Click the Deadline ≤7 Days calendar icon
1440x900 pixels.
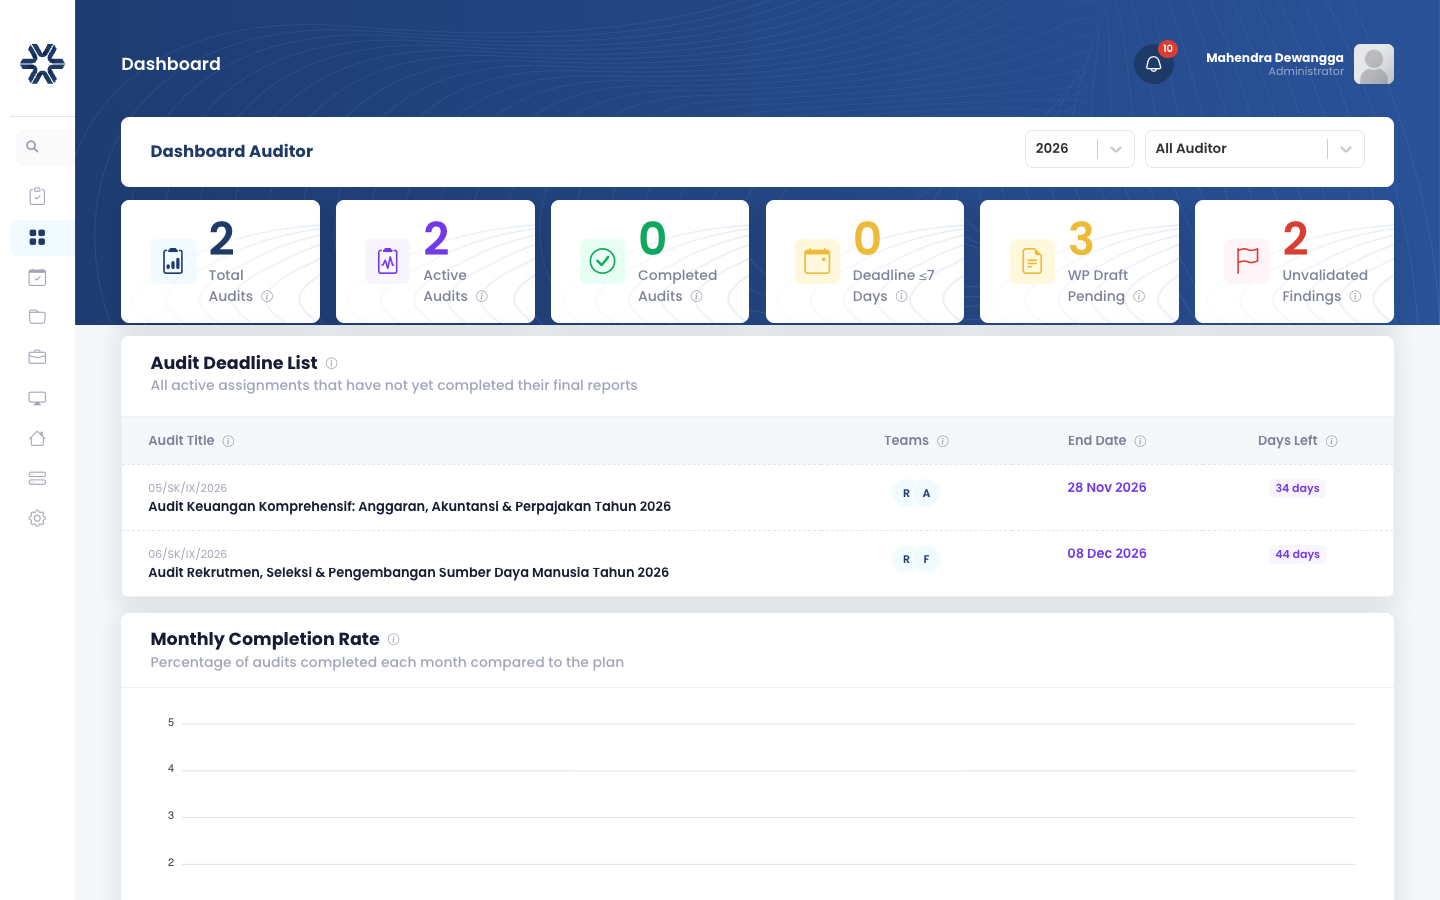[817, 262]
